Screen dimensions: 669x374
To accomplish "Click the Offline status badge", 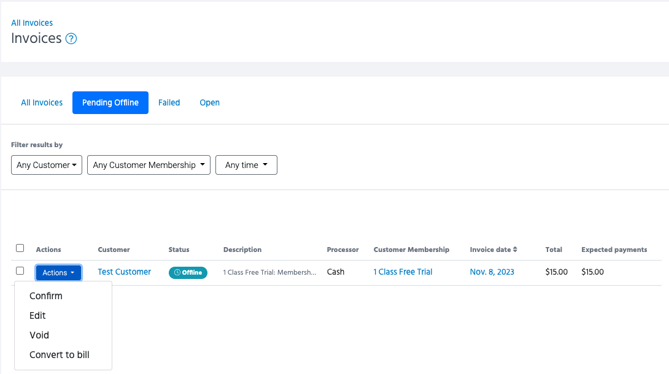I will pos(188,273).
